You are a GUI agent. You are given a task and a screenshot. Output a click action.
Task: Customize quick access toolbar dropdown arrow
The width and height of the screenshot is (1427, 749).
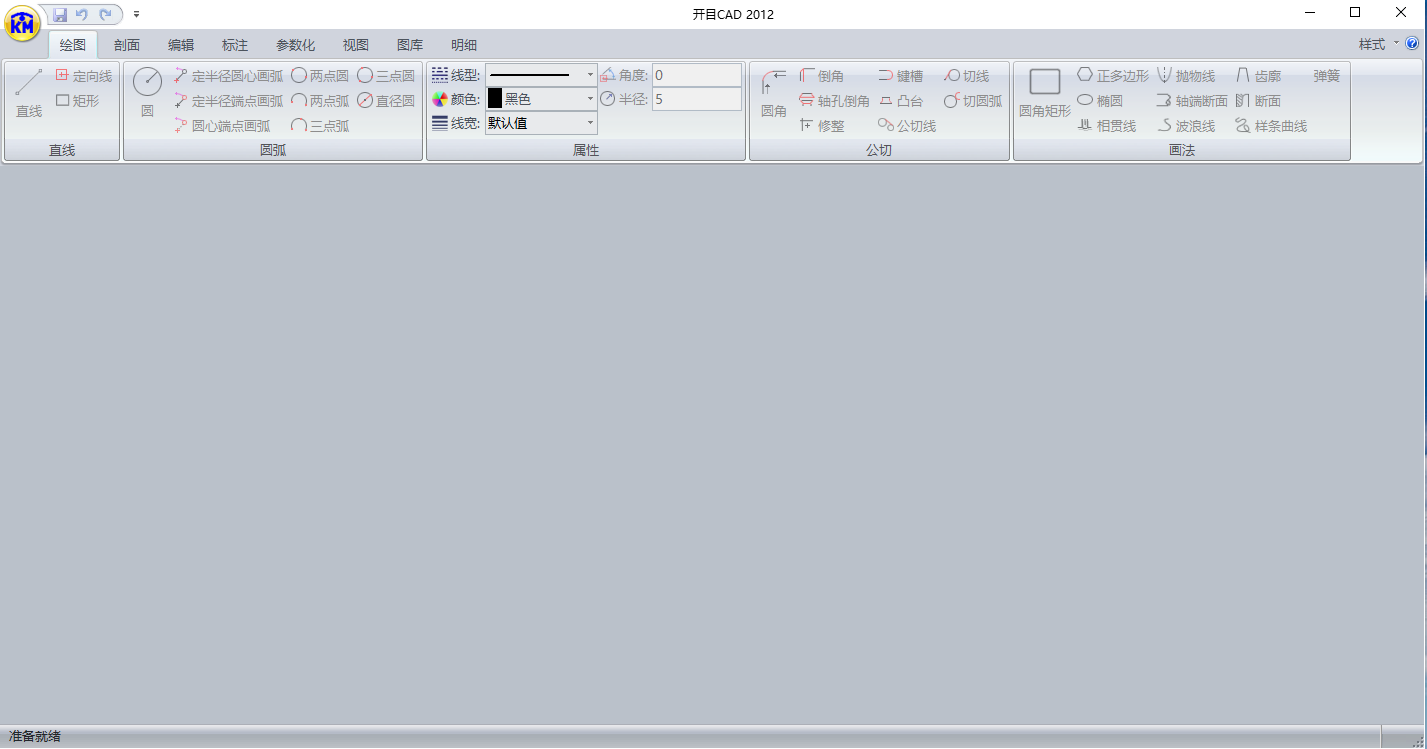136,15
